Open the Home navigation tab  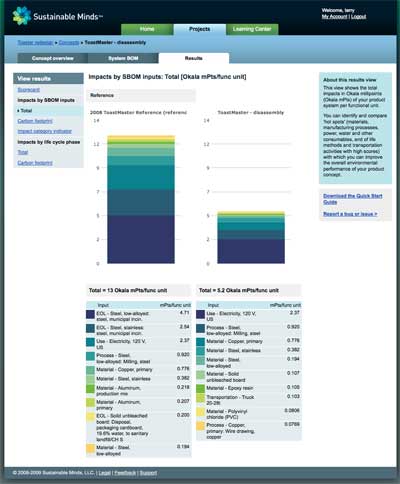coord(147,29)
